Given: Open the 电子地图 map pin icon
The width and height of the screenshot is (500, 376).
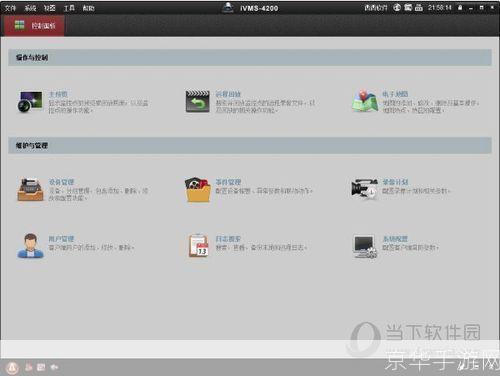Looking at the screenshot, I should pos(365,101).
